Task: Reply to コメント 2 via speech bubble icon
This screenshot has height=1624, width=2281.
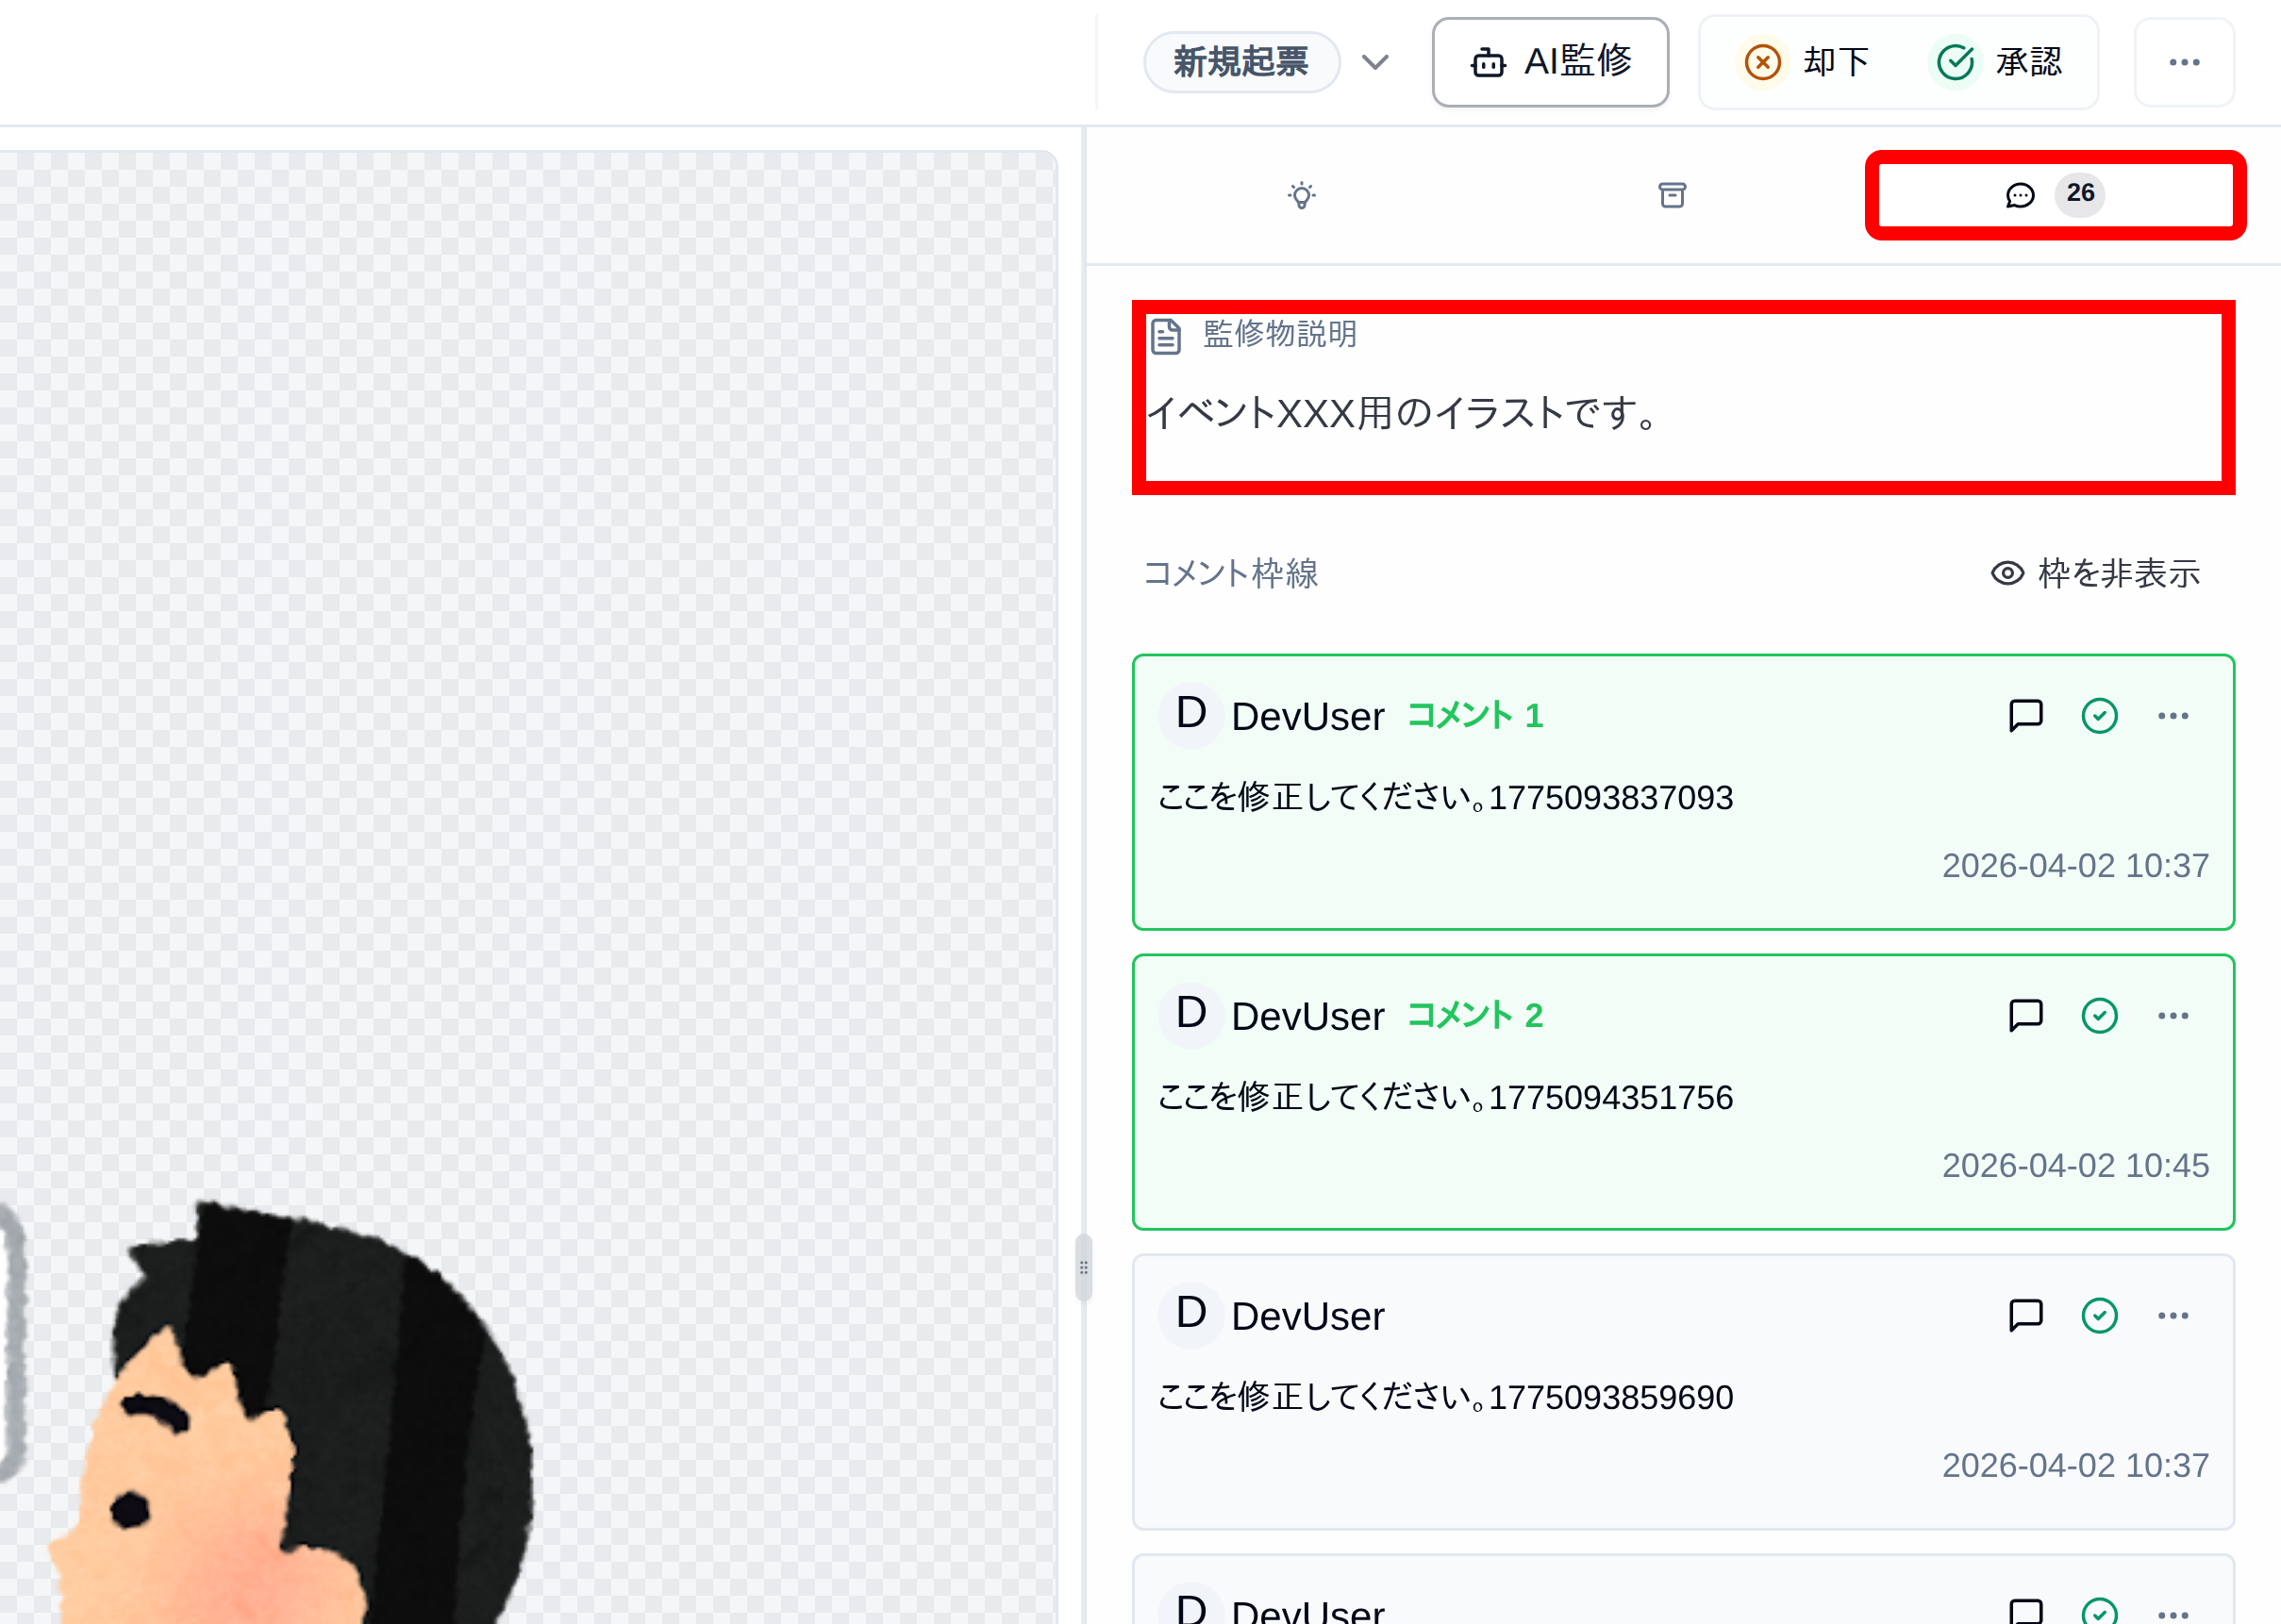Action: coord(2025,1016)
